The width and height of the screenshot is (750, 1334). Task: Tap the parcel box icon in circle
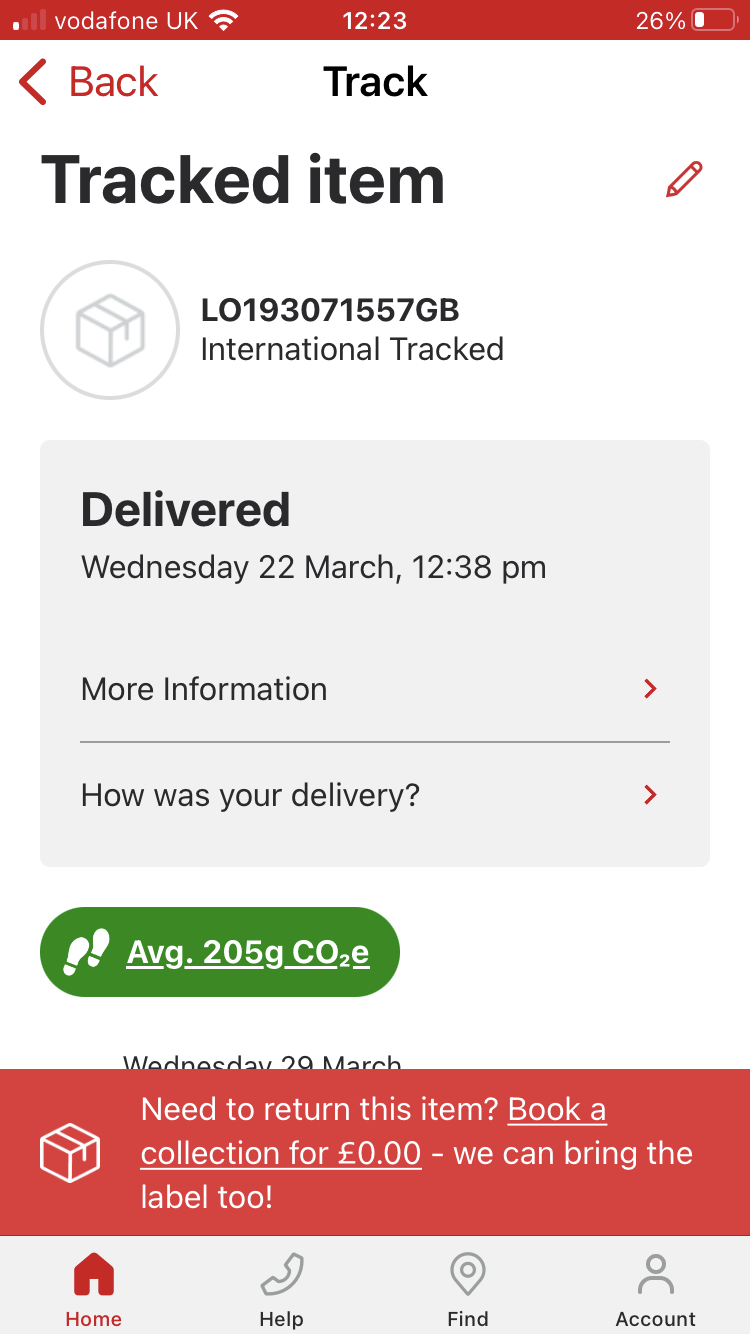coord(110,330)
